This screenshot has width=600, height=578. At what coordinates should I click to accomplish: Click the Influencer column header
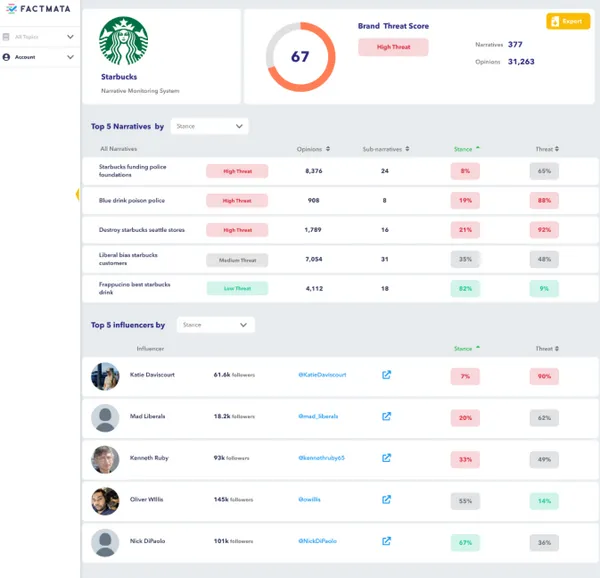[x=150, y=348]
